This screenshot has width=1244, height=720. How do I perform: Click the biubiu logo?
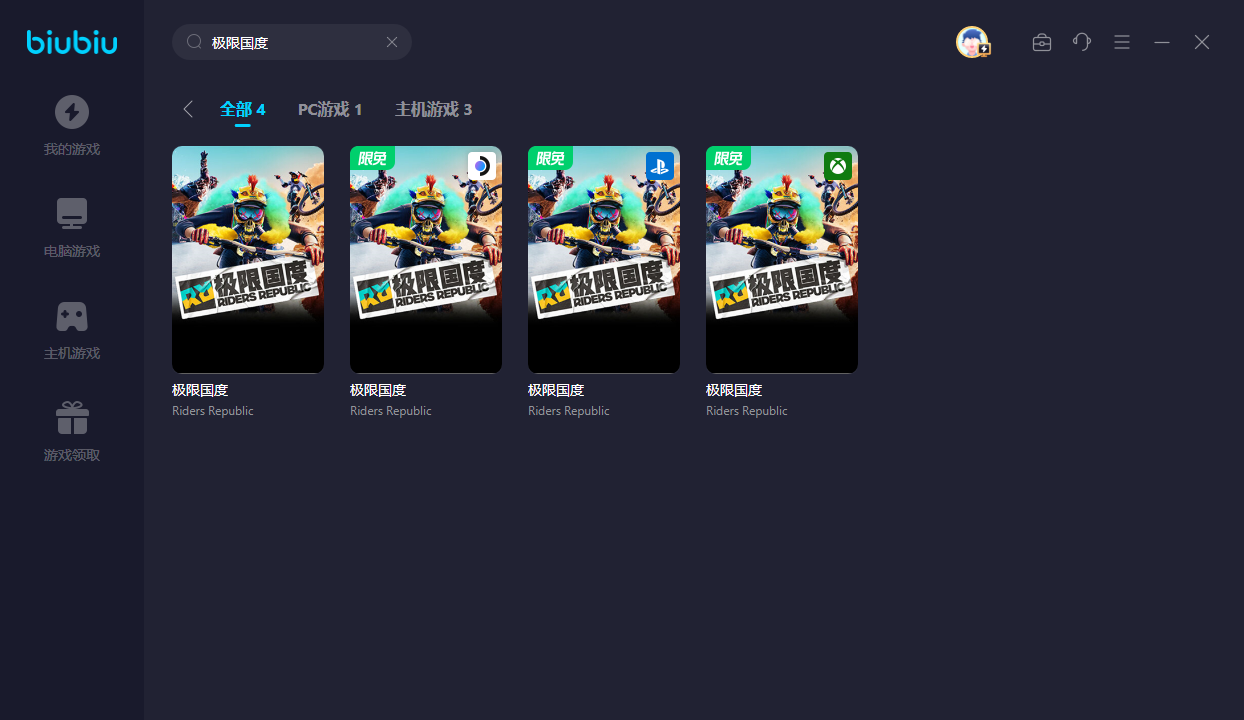point(72,42)
